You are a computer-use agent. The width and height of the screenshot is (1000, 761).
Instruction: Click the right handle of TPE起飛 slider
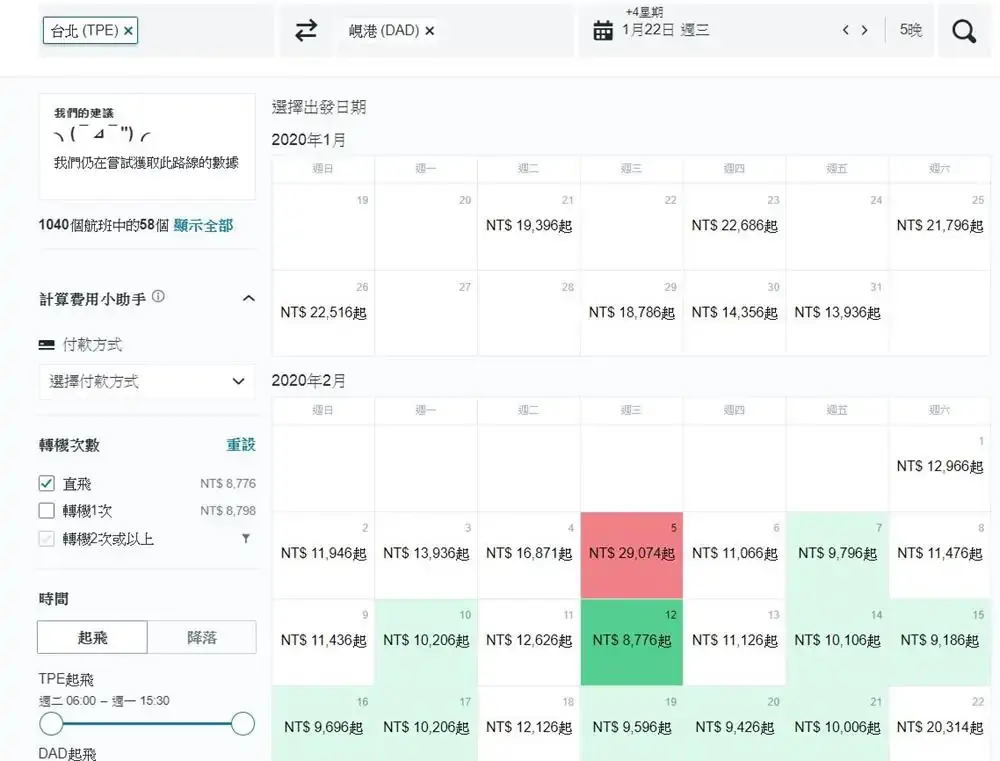[x=243, y=724]
